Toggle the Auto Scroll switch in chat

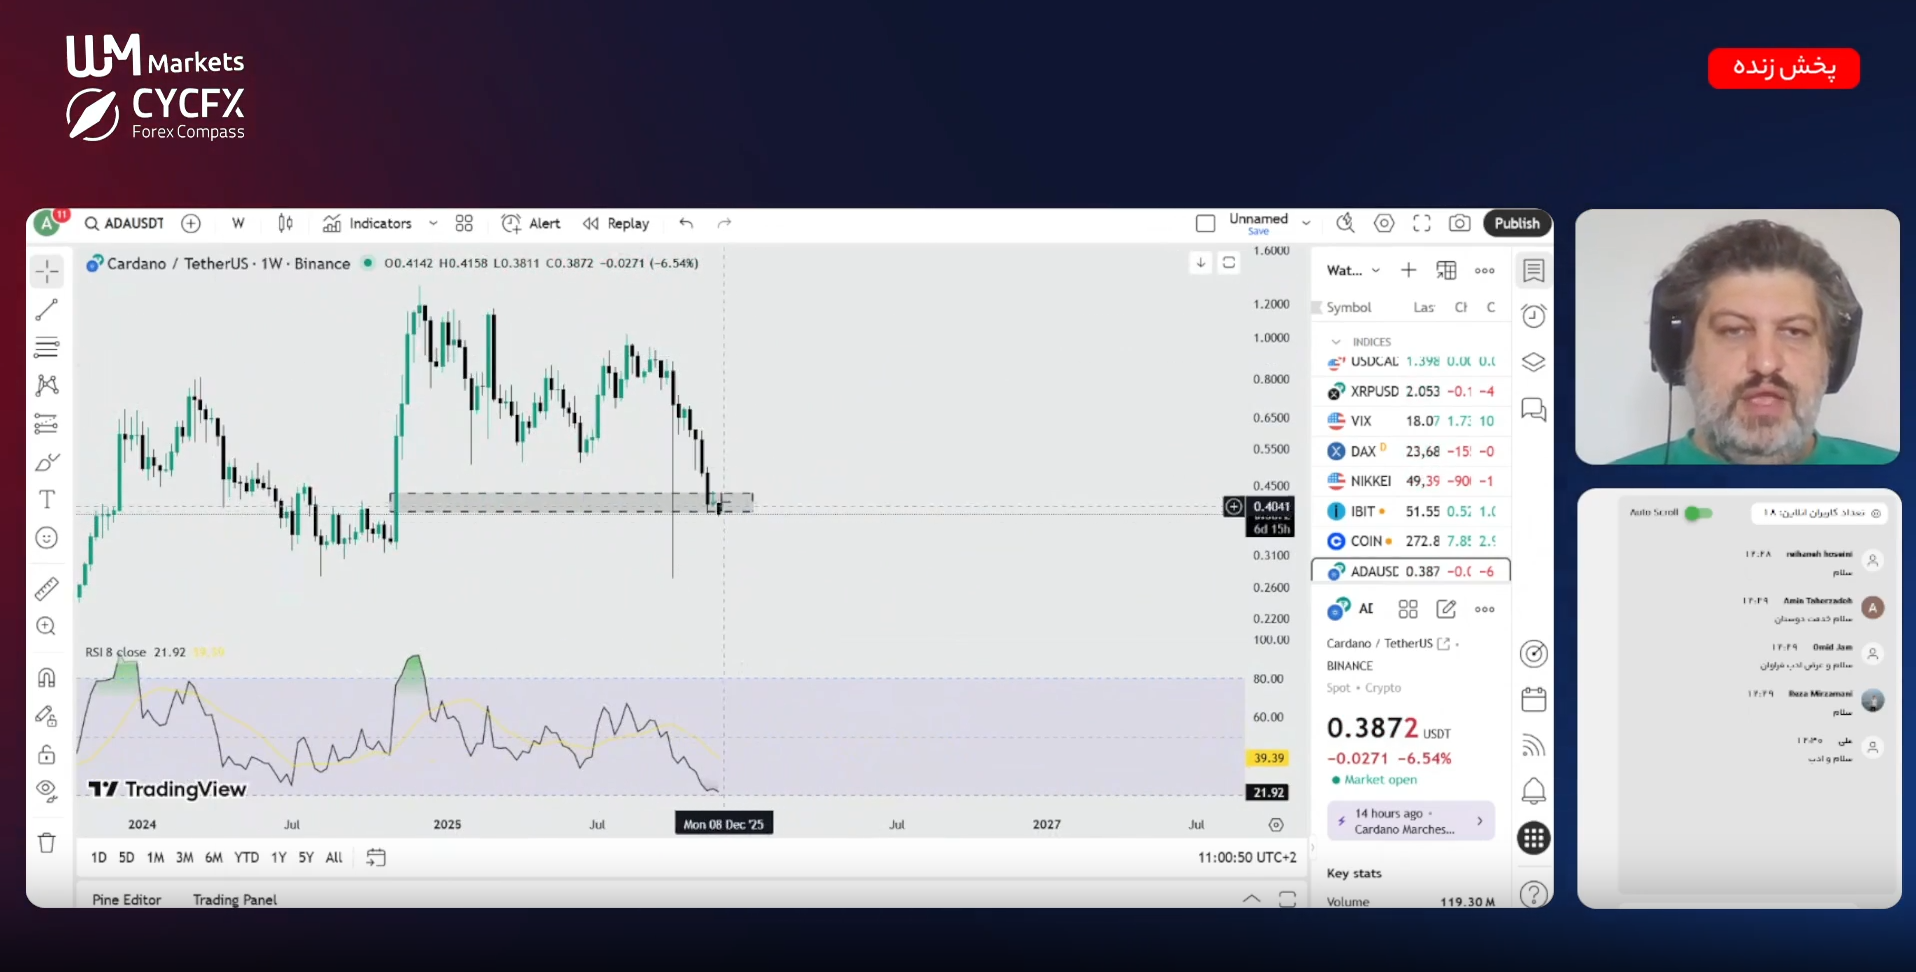1698,513
